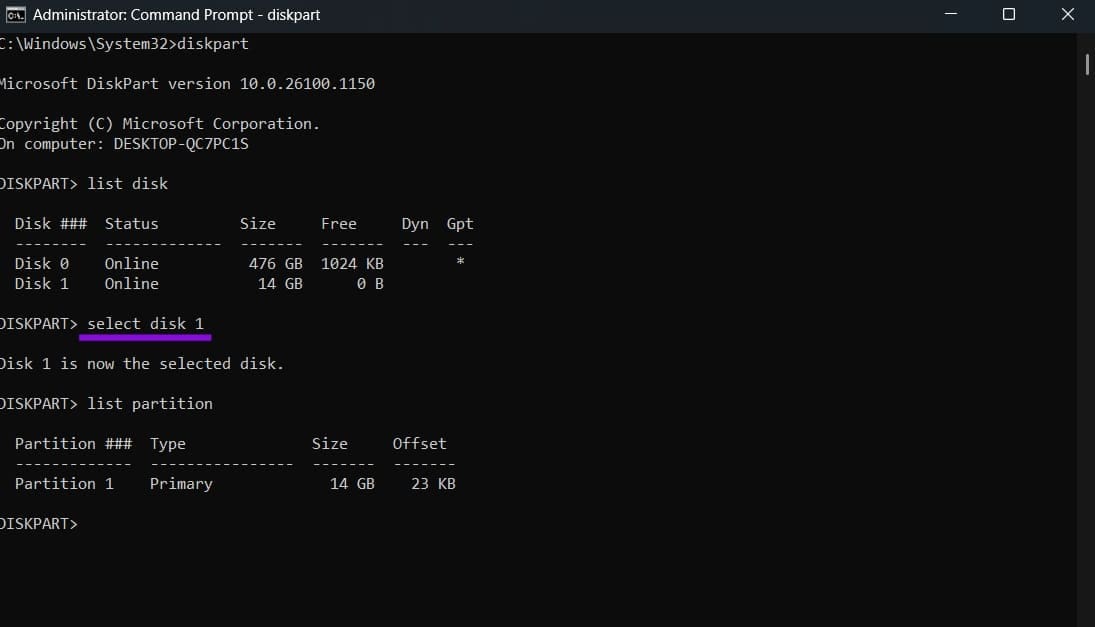Click the Gpt asterisk for Disk 0
The image size is (1095, 627).
point(460,262)
